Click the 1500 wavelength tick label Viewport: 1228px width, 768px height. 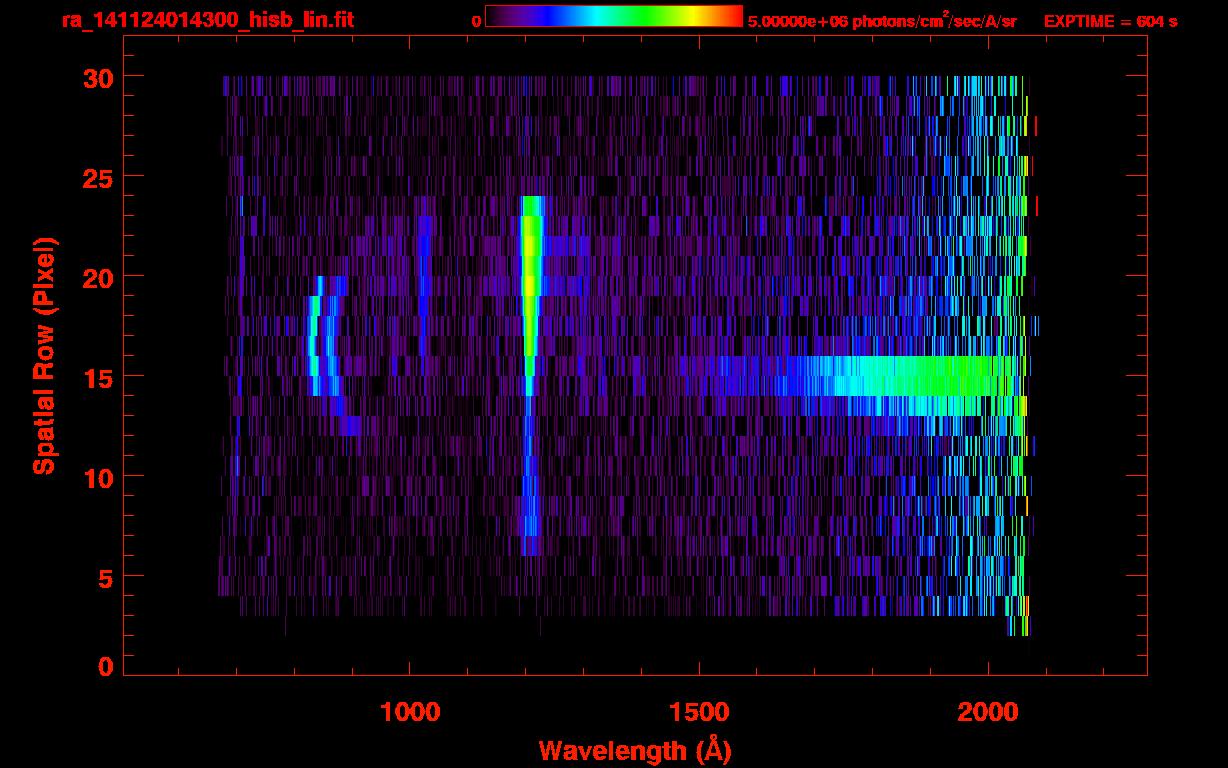(699, 712)
